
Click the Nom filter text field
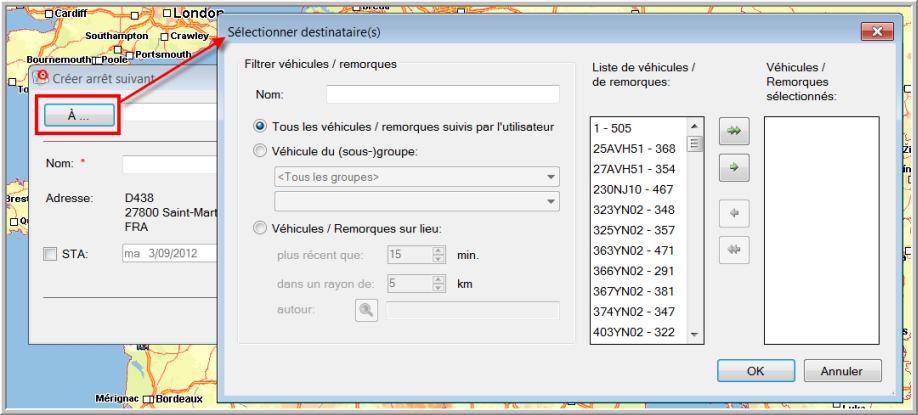(x=442, y=94)
